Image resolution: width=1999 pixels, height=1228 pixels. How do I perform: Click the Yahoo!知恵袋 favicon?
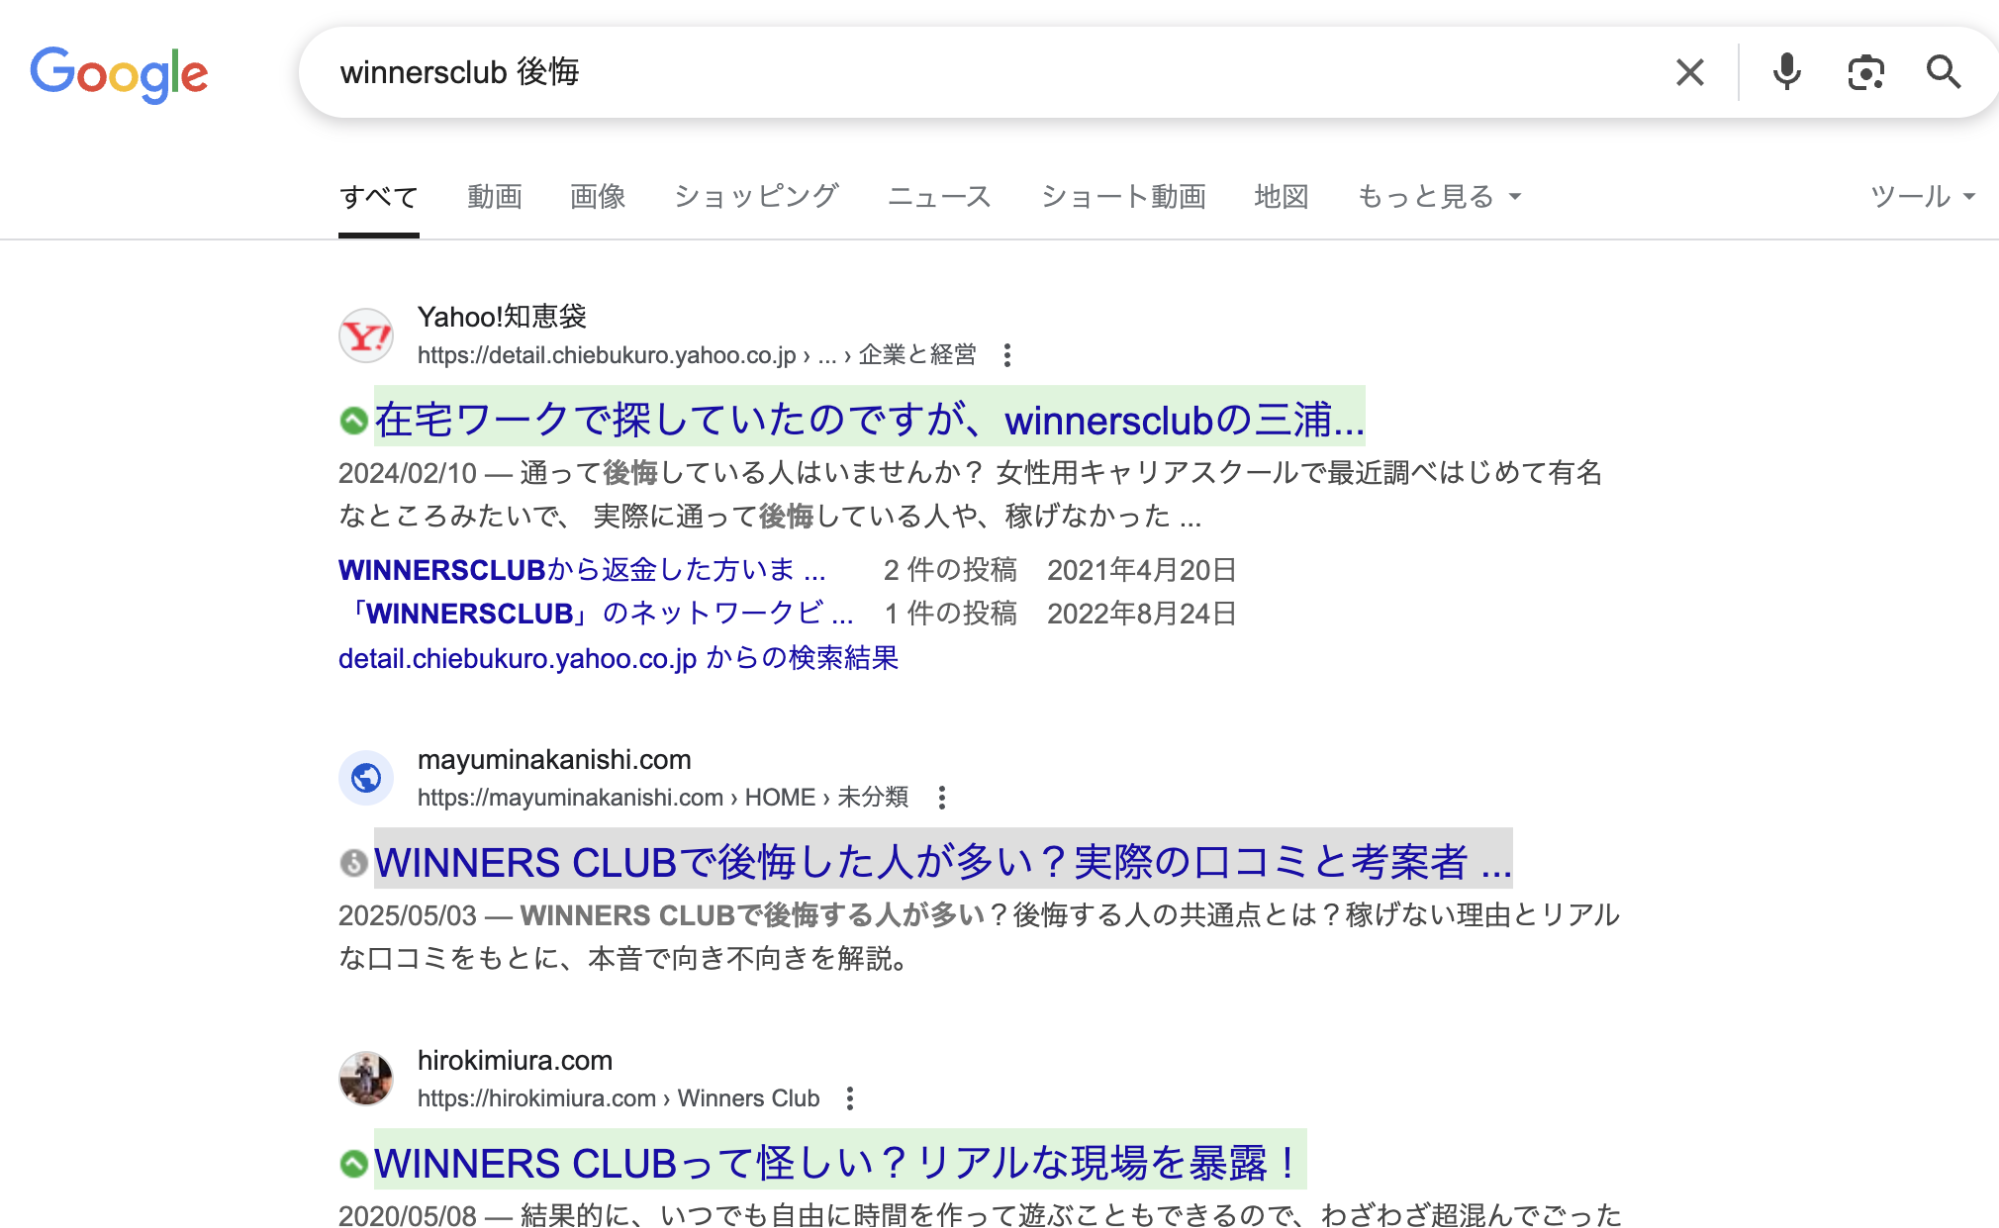pos(366,335)
